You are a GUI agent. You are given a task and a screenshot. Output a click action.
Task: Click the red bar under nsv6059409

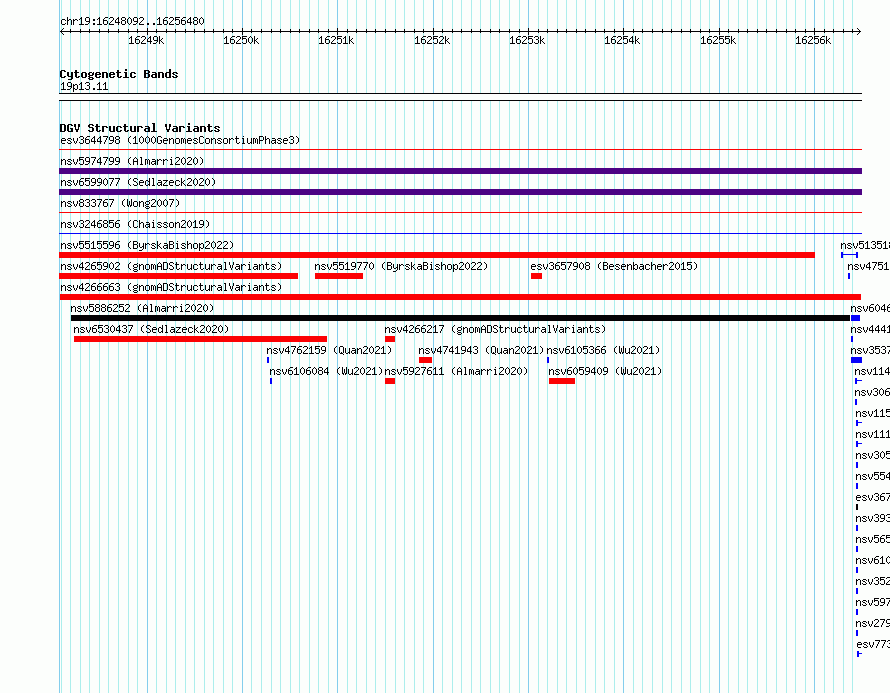[x=562, y=381]
